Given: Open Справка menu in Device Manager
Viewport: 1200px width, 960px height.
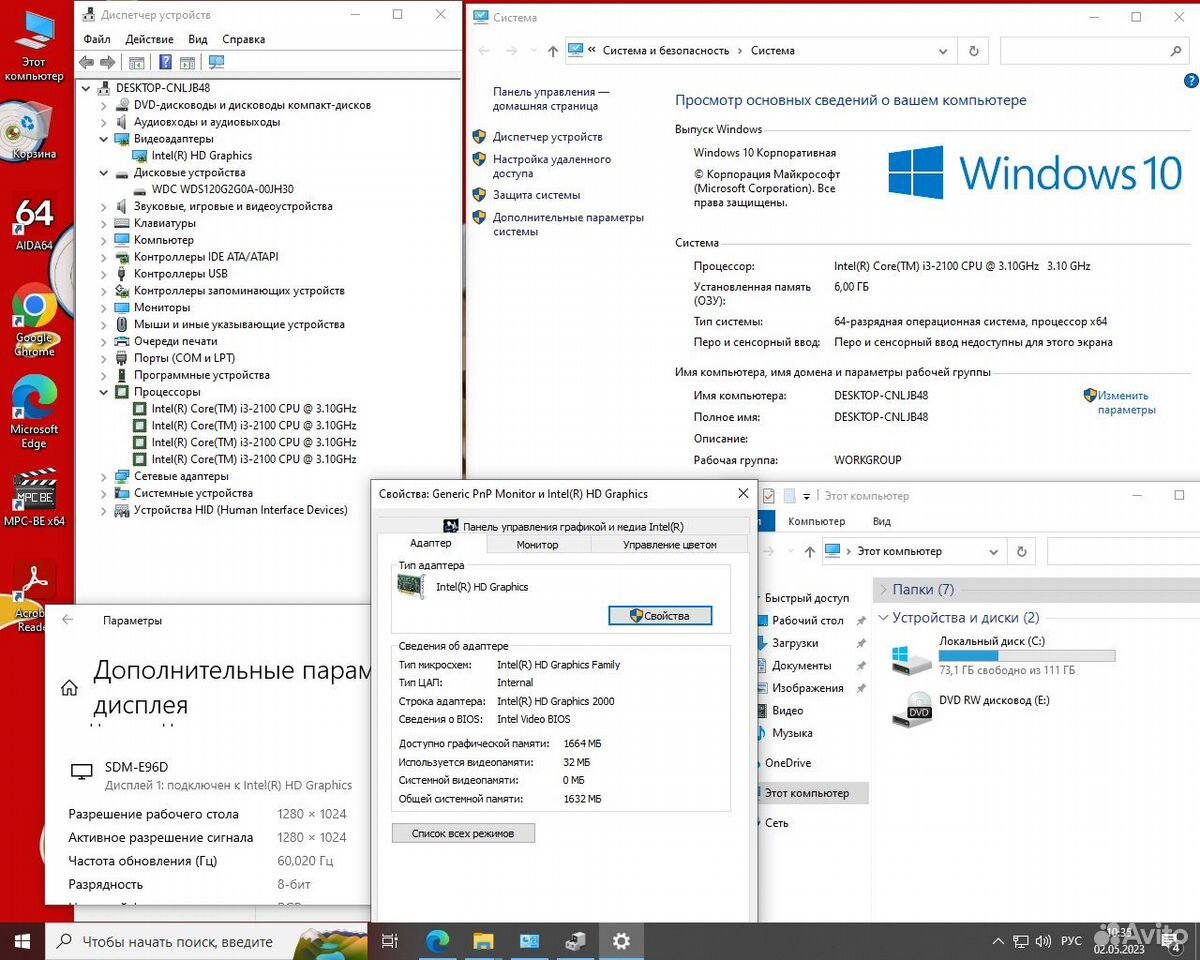Looking at the screenshot, I should [x=244, y=39].
